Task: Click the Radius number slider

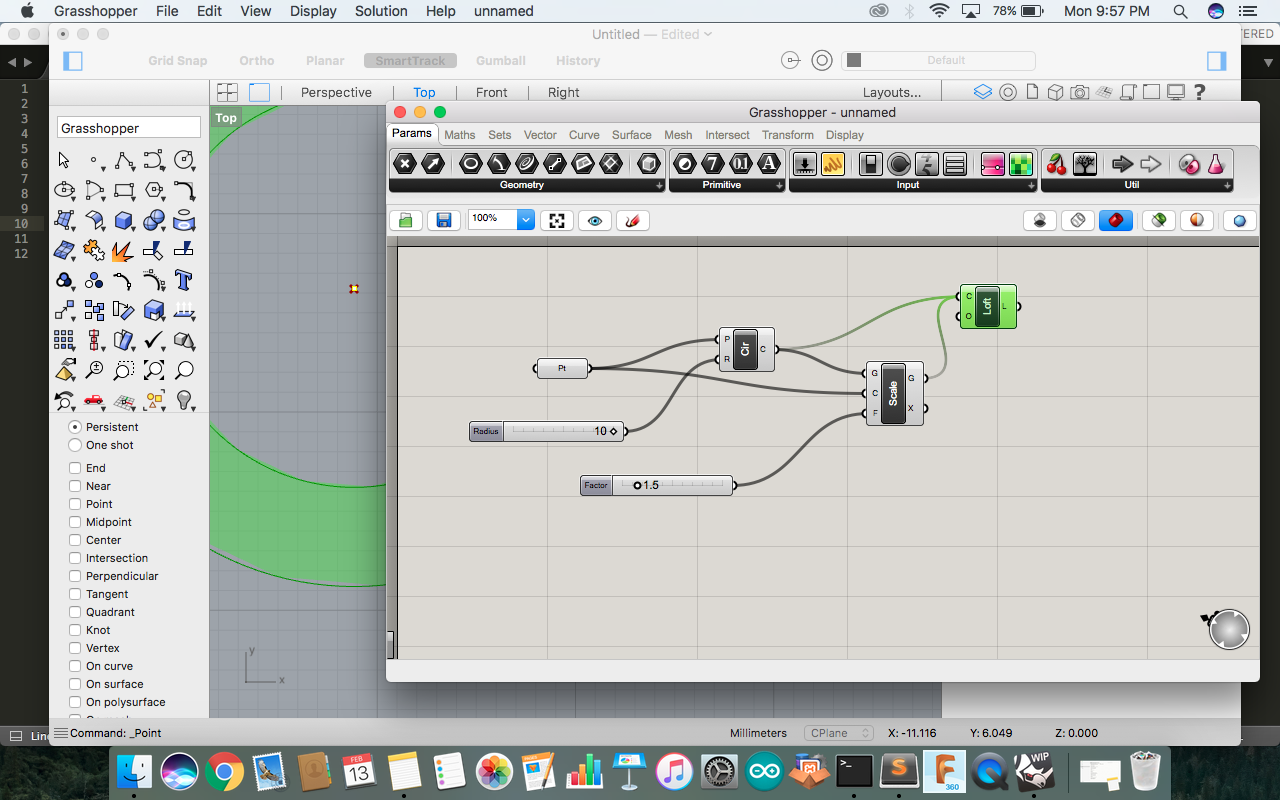Action: (547, 431)
